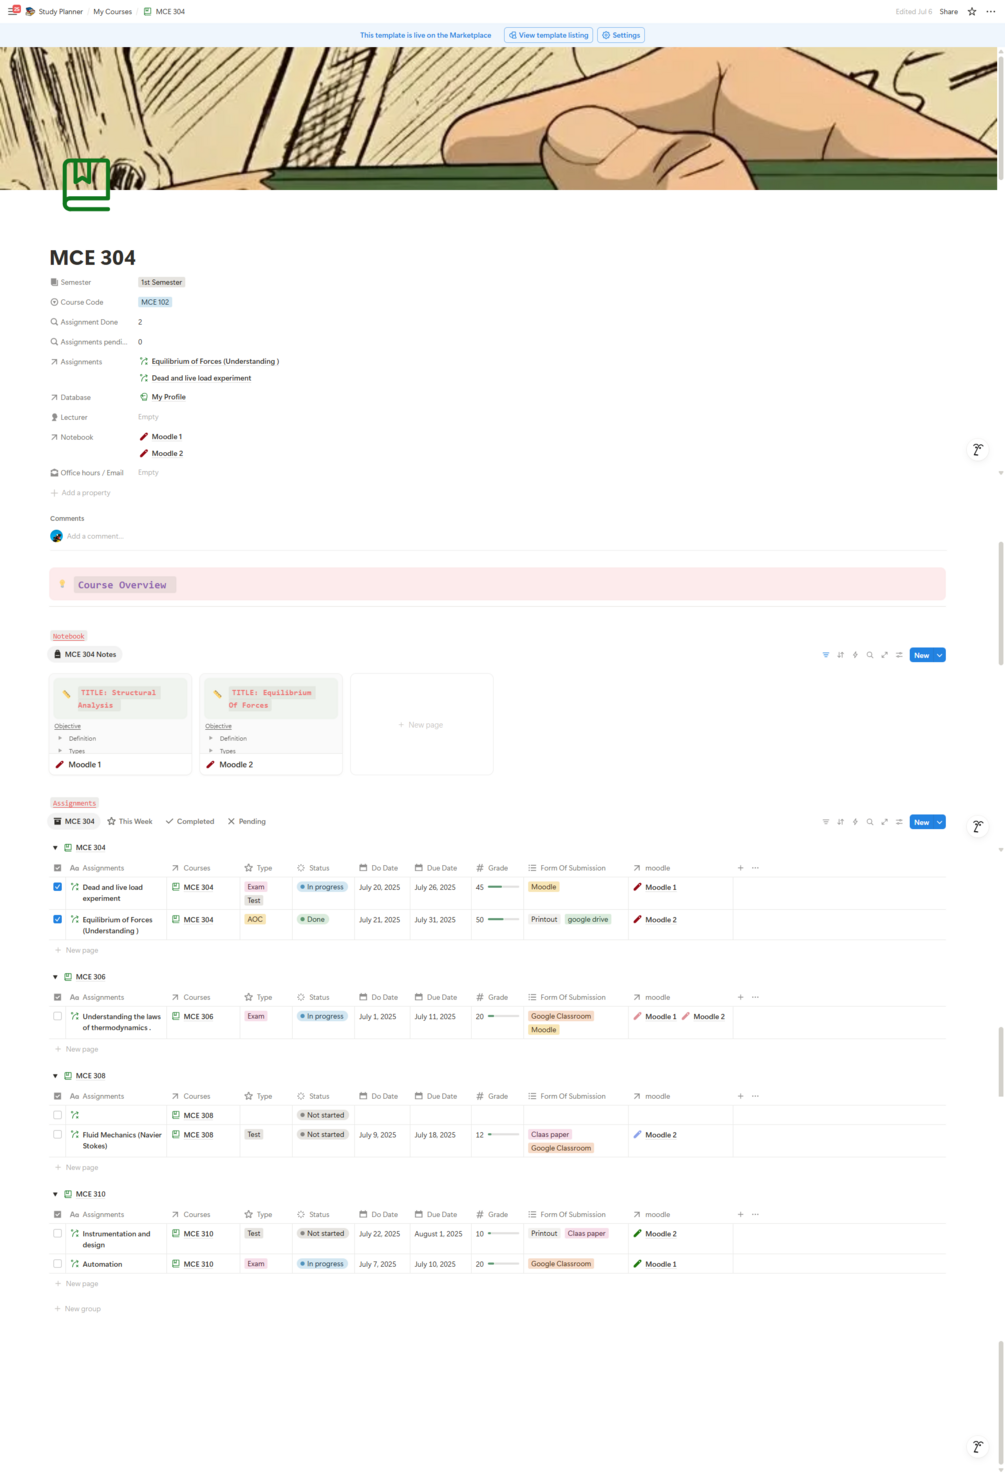Click the user avatar in Comments
This screenshot has width=1005, height=1474.
[x=57, y=536]
